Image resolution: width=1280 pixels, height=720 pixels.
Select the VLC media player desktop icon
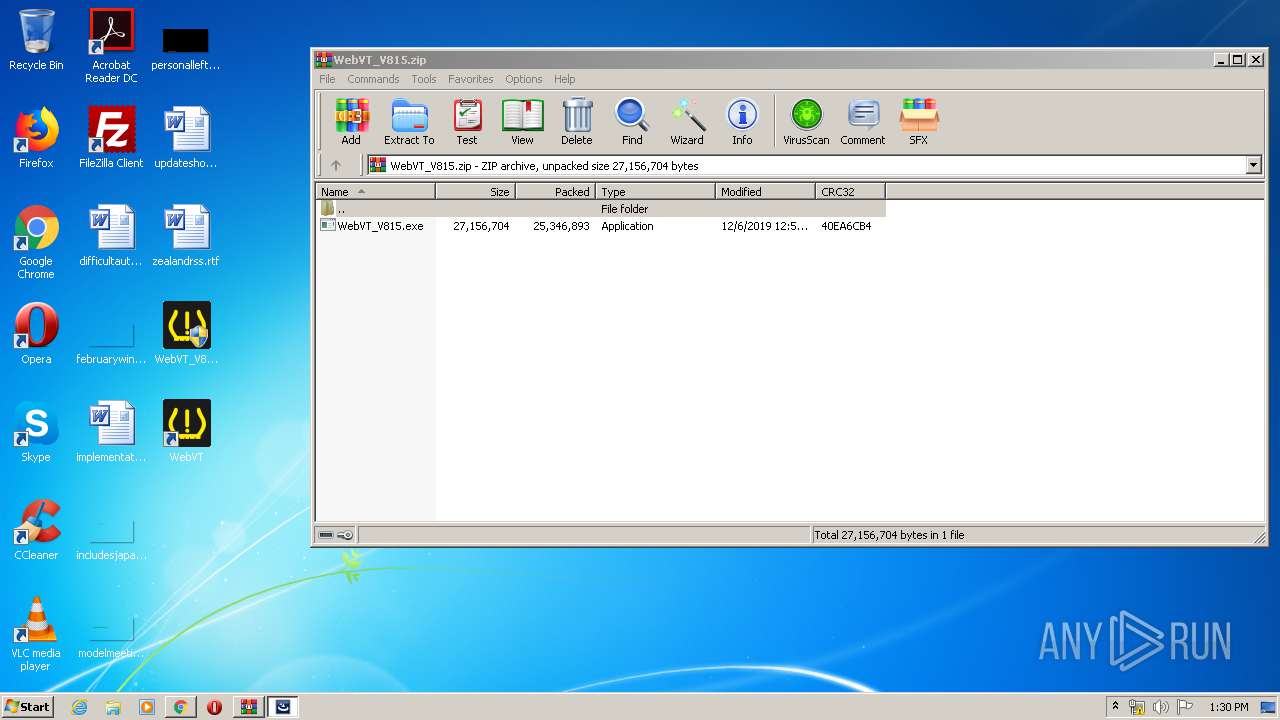pos(36,634)
